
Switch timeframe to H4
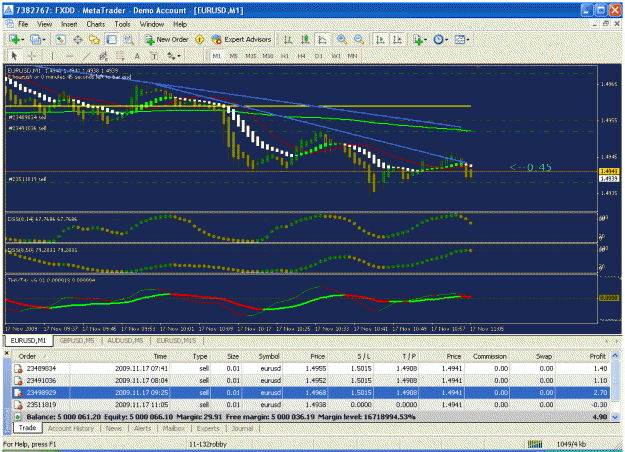[301, 56]
